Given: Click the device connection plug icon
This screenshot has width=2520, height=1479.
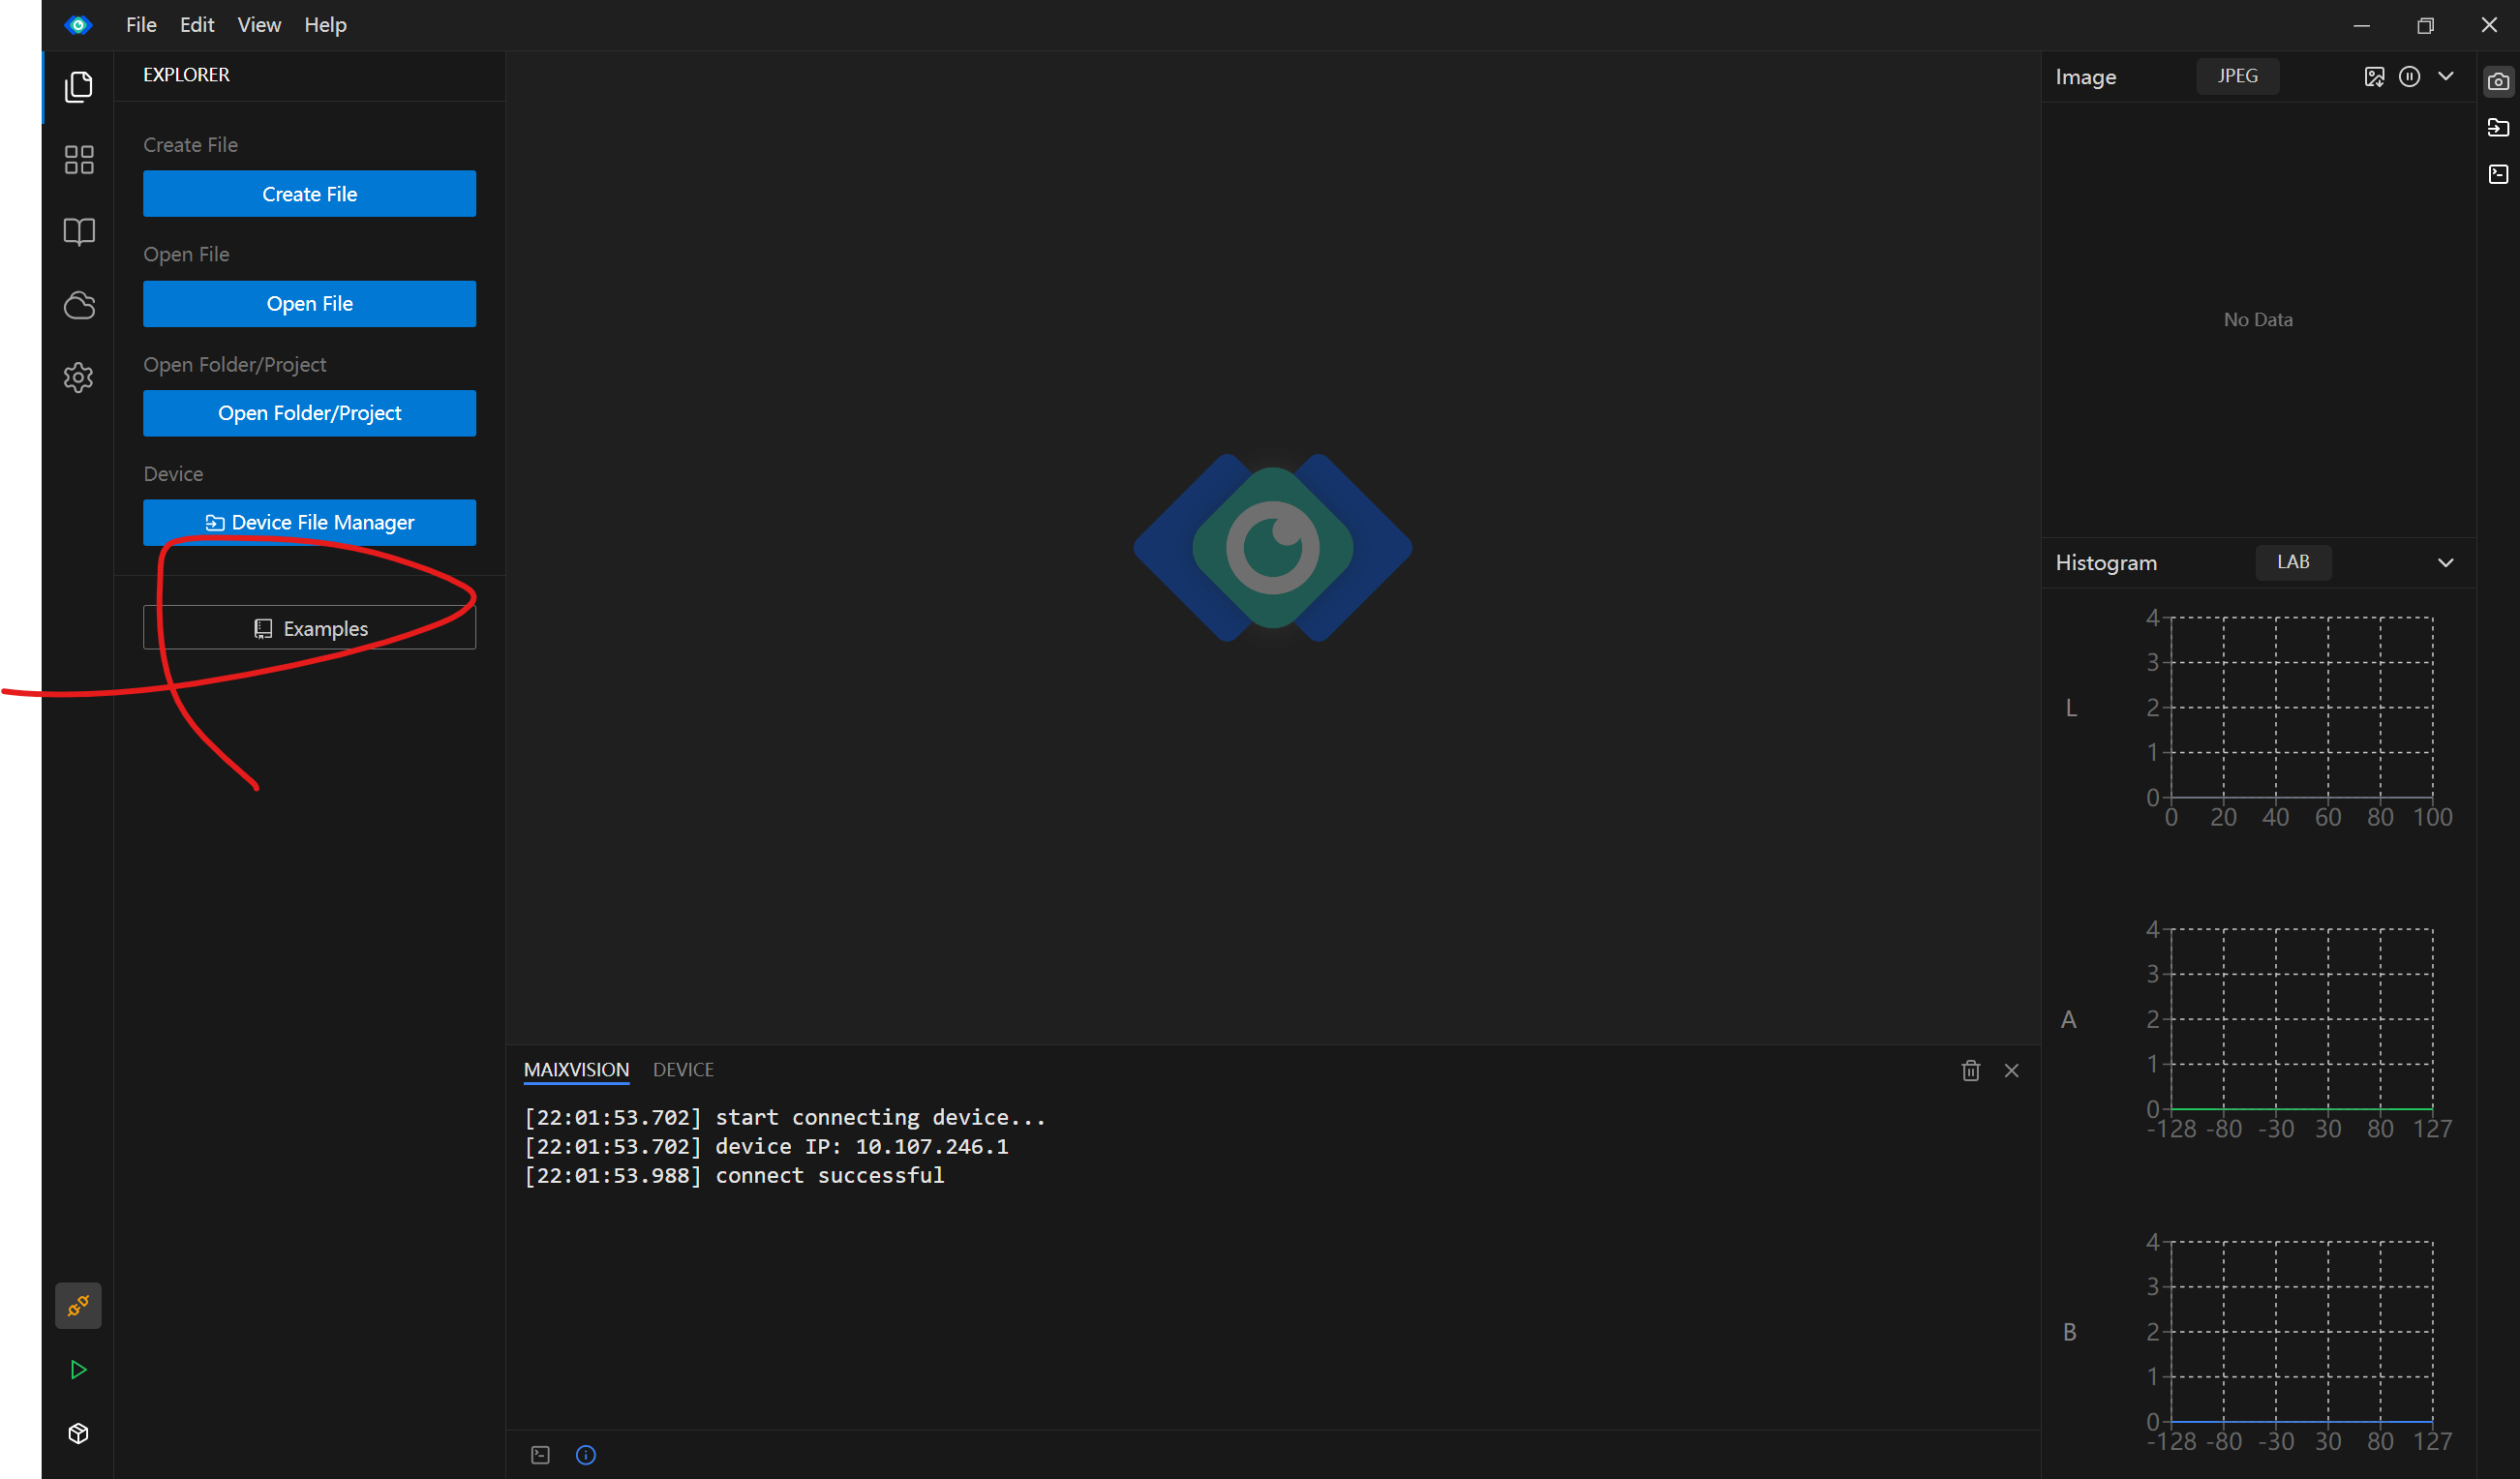Looking at the screenshot, I should click(x=78, y=1305).
